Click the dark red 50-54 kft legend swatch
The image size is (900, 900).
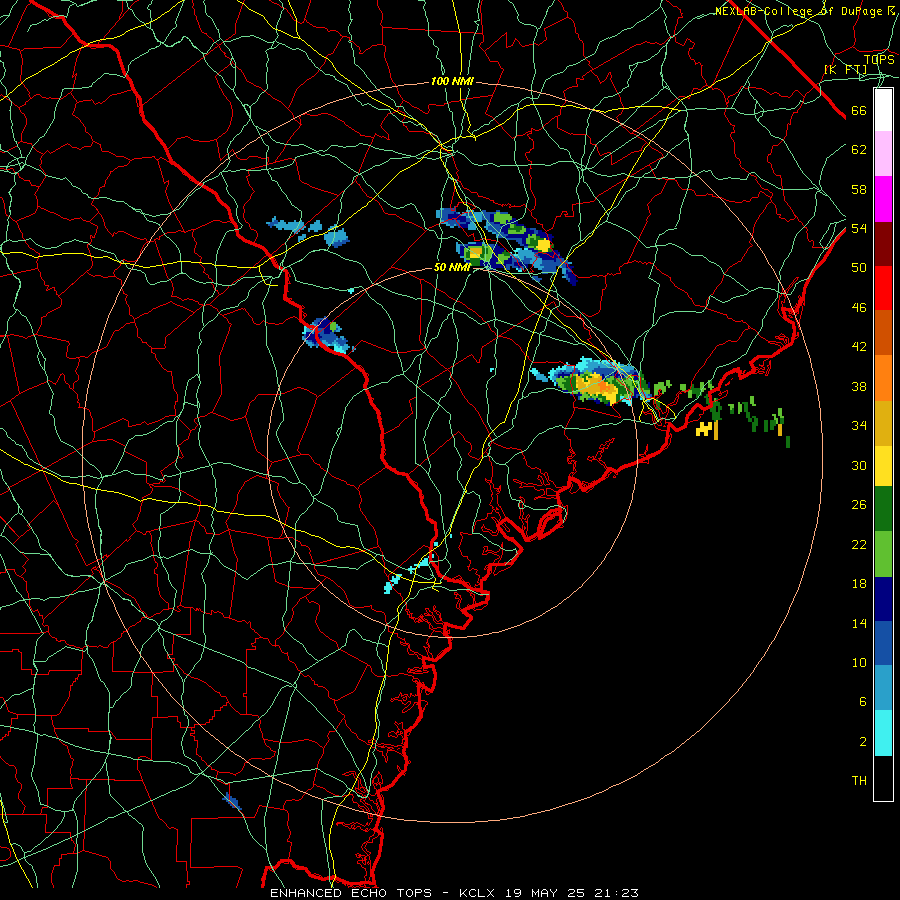tap(883, 244)
